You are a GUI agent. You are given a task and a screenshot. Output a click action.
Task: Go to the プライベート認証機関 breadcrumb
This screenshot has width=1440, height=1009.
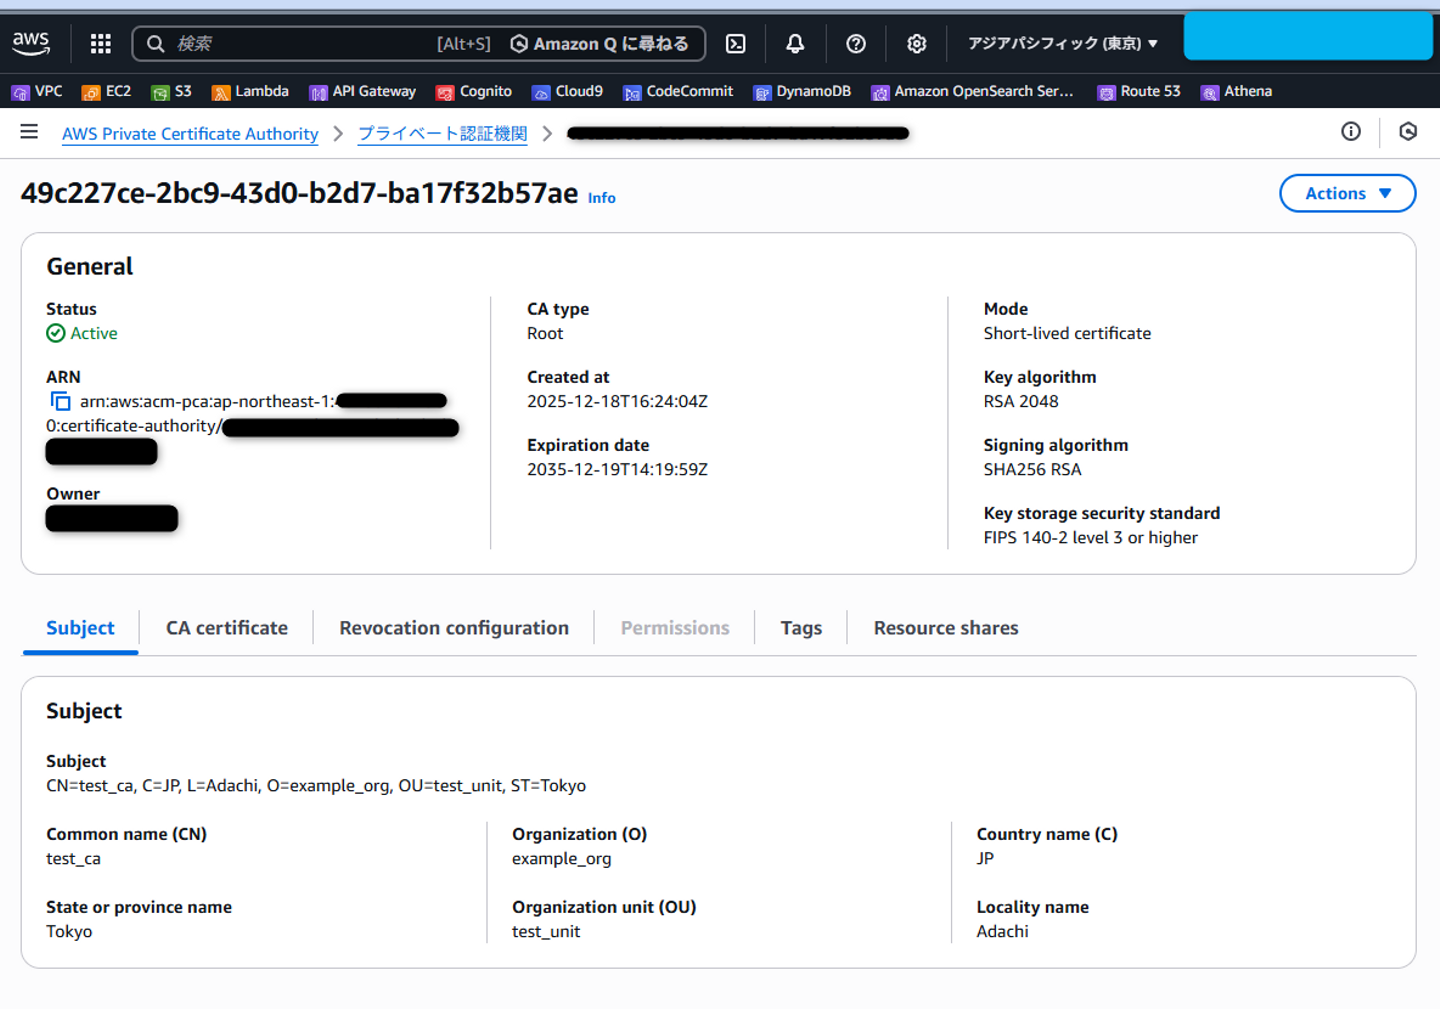442,133
